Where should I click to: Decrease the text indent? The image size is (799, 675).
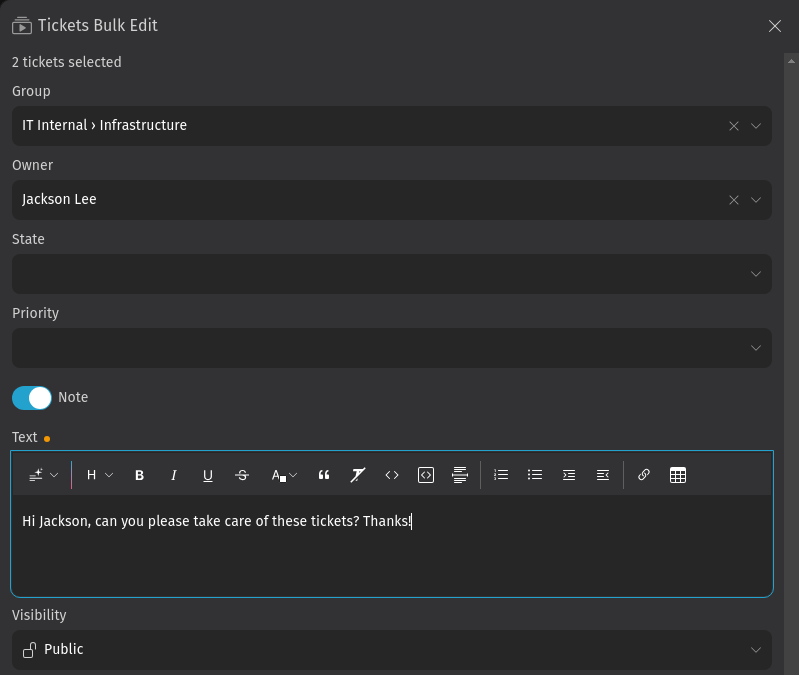click(603, 475)
